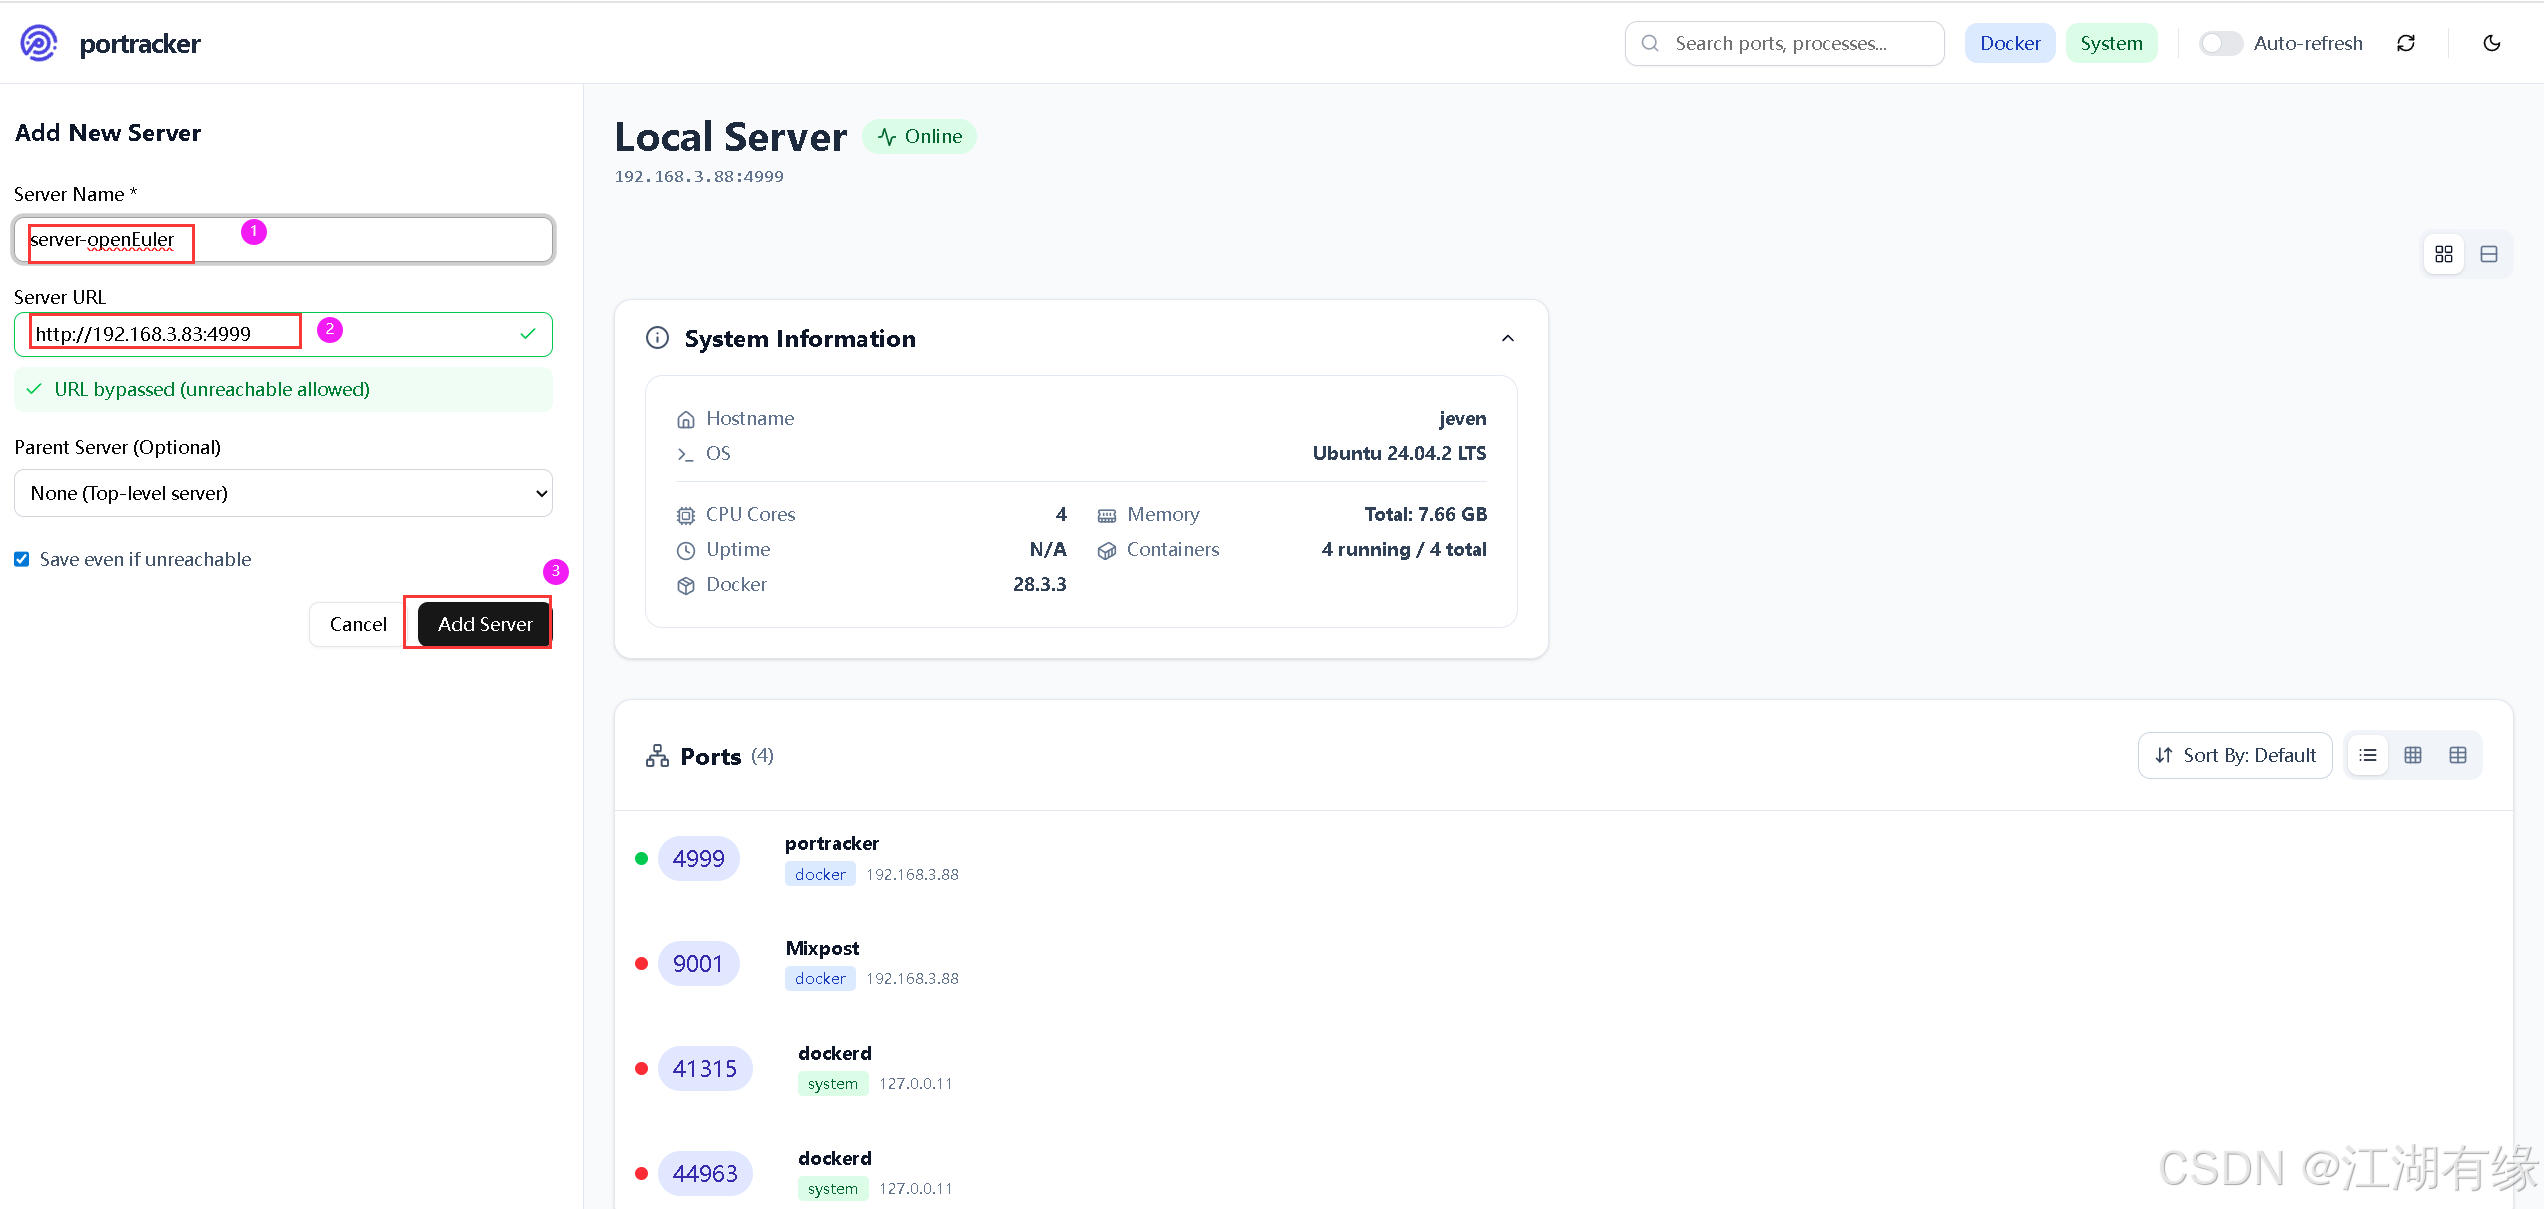Uncheck Save even if unreachable
Image resolution: width=2544 pixels, height=1209 pixels.
tap(22, 559)
